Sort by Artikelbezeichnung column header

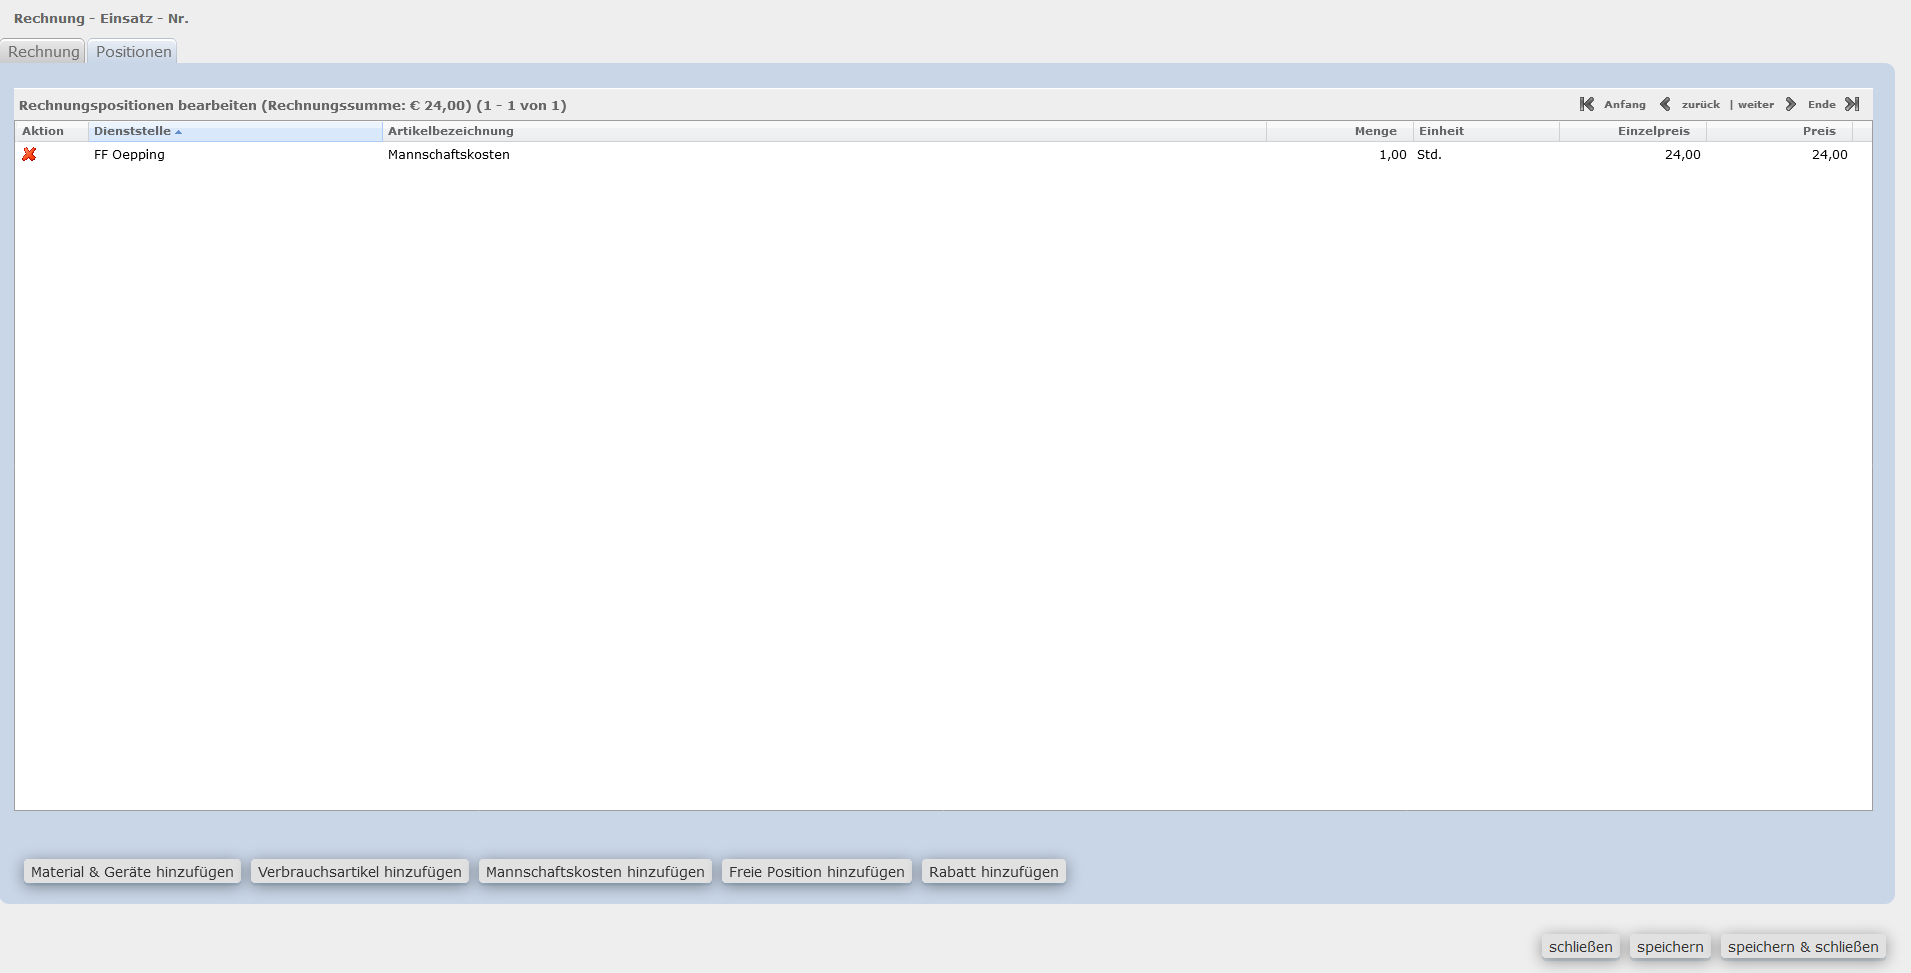tap(451, 131)
